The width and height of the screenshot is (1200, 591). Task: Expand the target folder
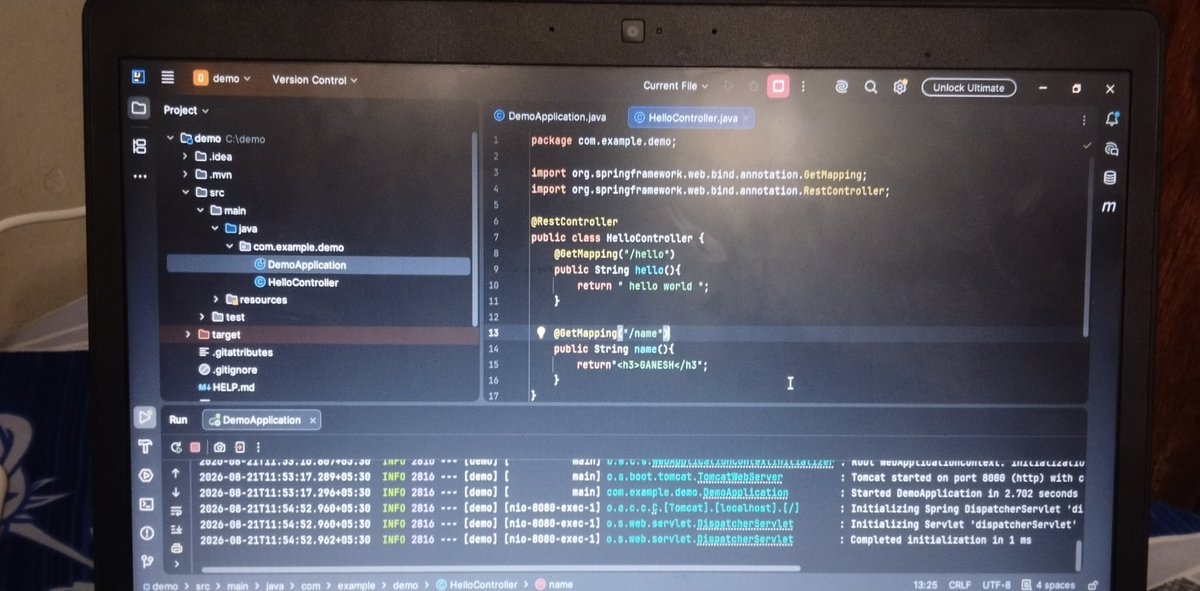(188, 335)
